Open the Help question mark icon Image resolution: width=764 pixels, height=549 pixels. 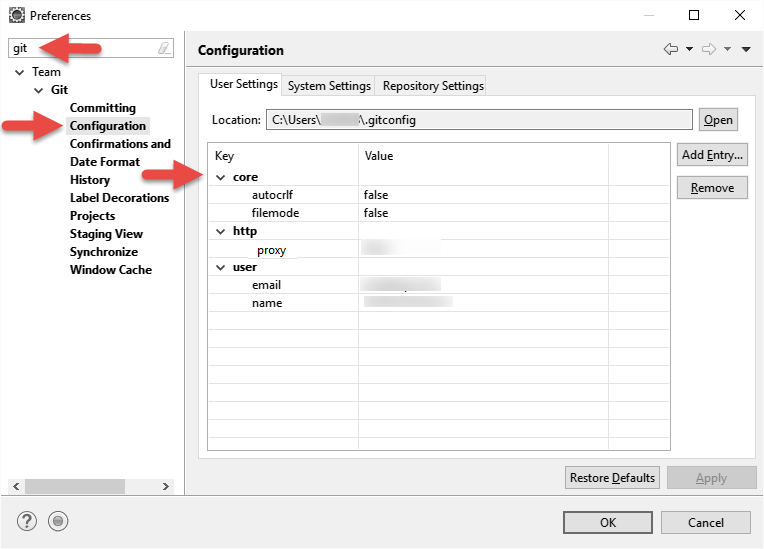click(x=27, y=521)
